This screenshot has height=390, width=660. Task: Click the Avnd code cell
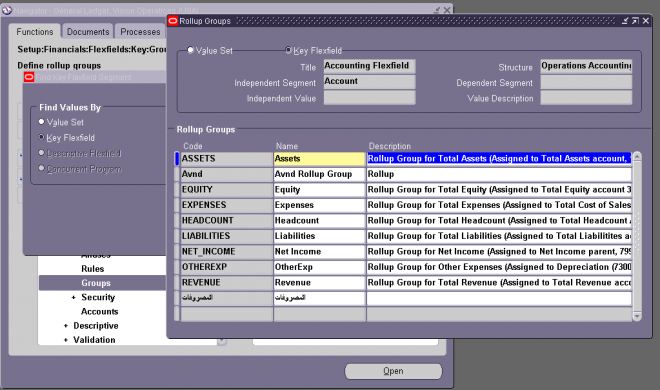[x=226, y=174]
